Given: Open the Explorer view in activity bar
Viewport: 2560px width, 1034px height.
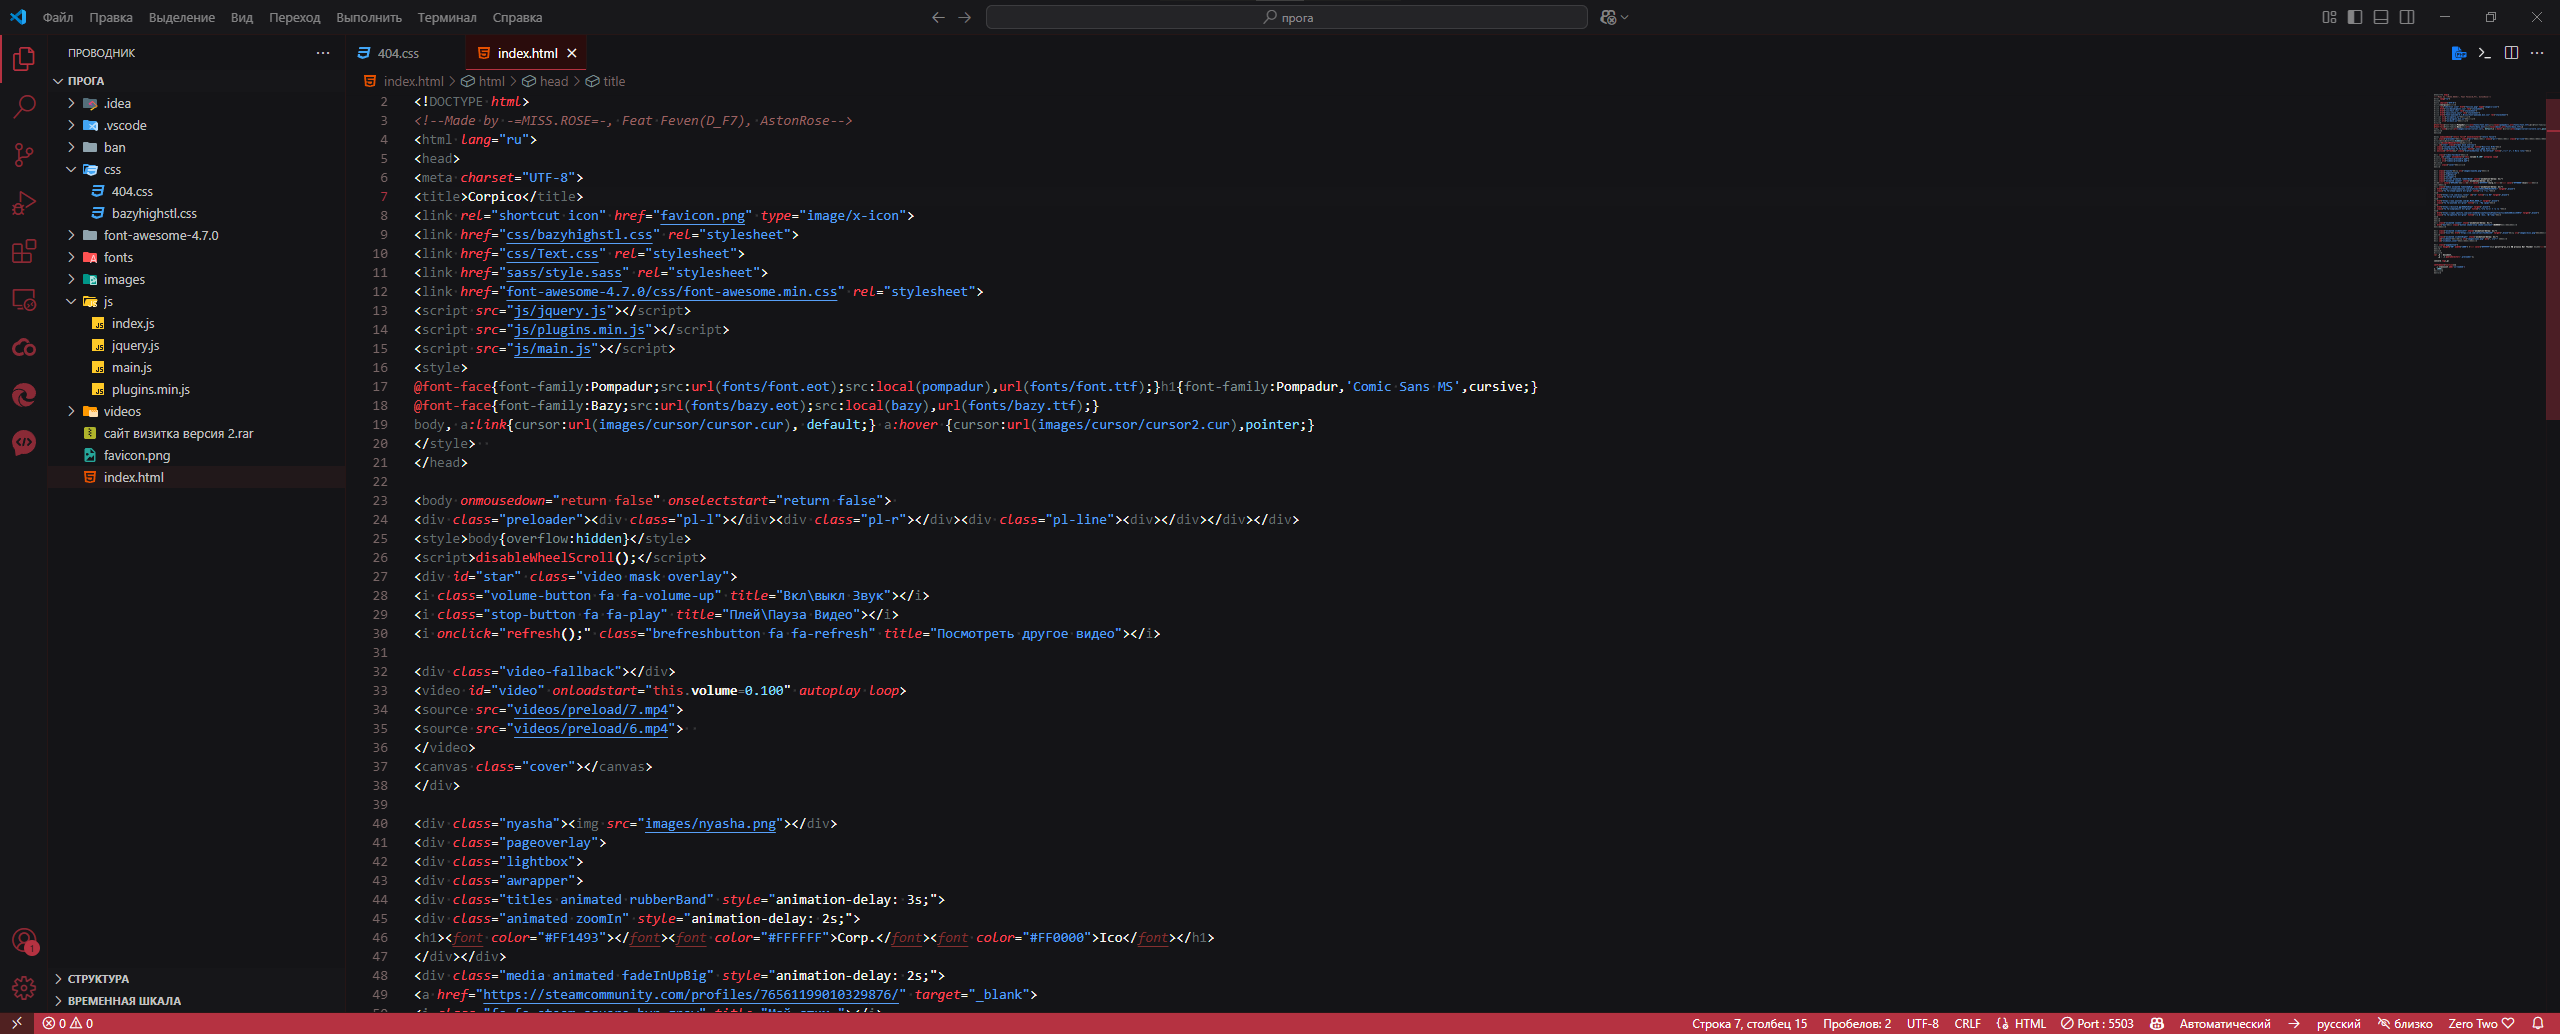Looking at the screenshot, I should pyautogui.click(x=24, y=60).
